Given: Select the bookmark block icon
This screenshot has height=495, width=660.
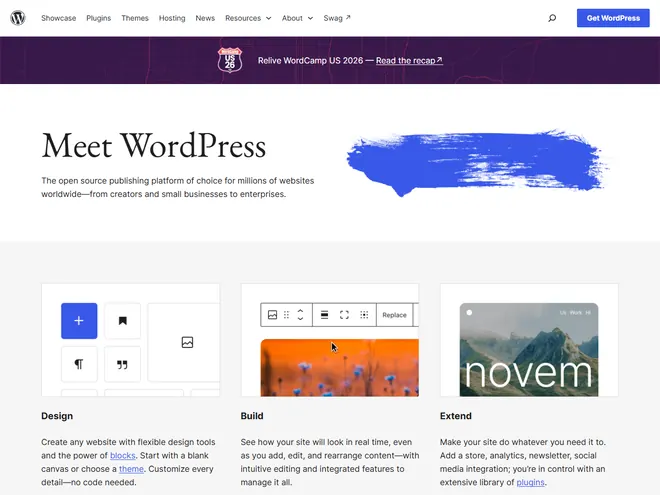Looking at the screenshot, I should click(122, 321).
